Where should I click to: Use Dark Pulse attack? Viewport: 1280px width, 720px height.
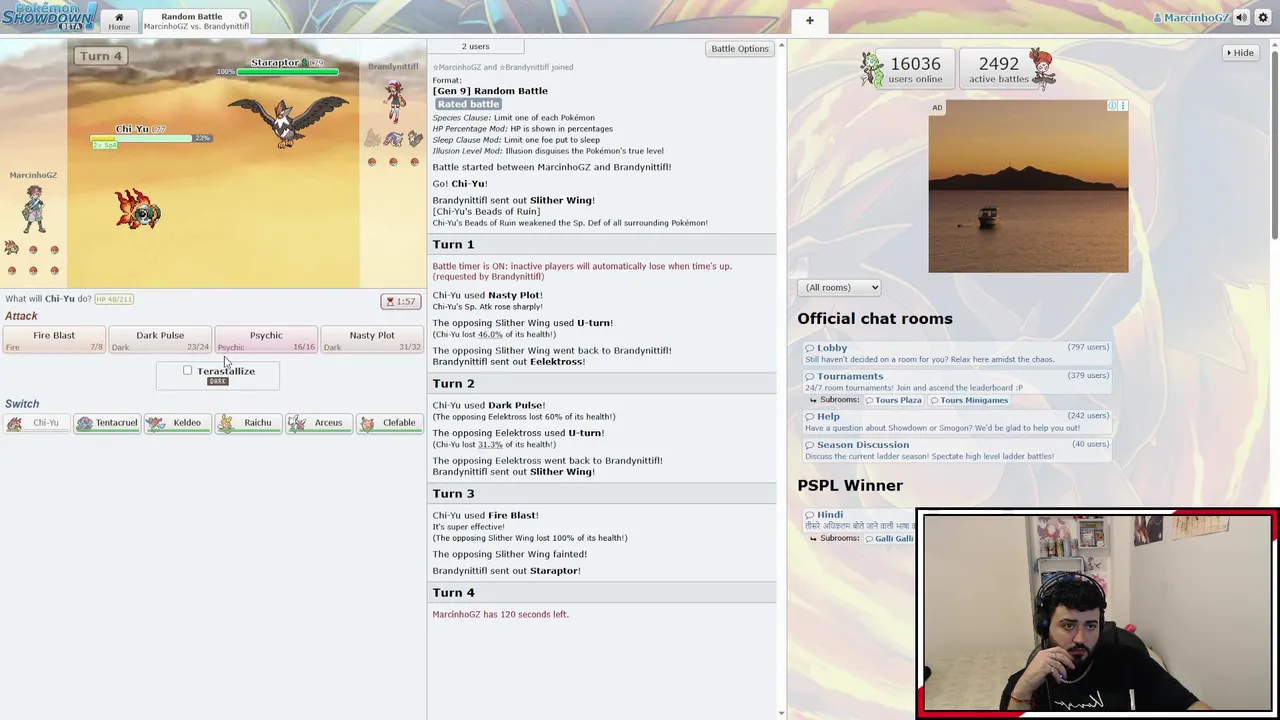(x=160, y=340)
